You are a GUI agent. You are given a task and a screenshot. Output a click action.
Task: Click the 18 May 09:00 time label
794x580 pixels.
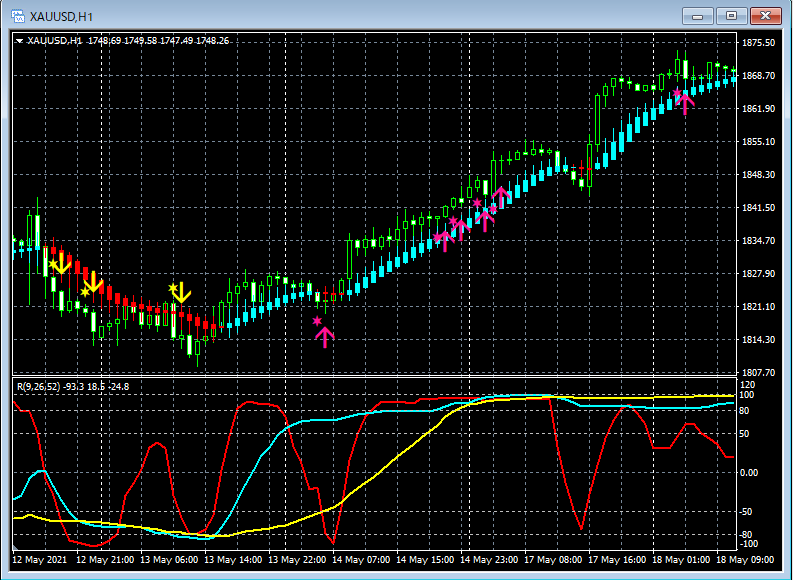click(745, 560)
